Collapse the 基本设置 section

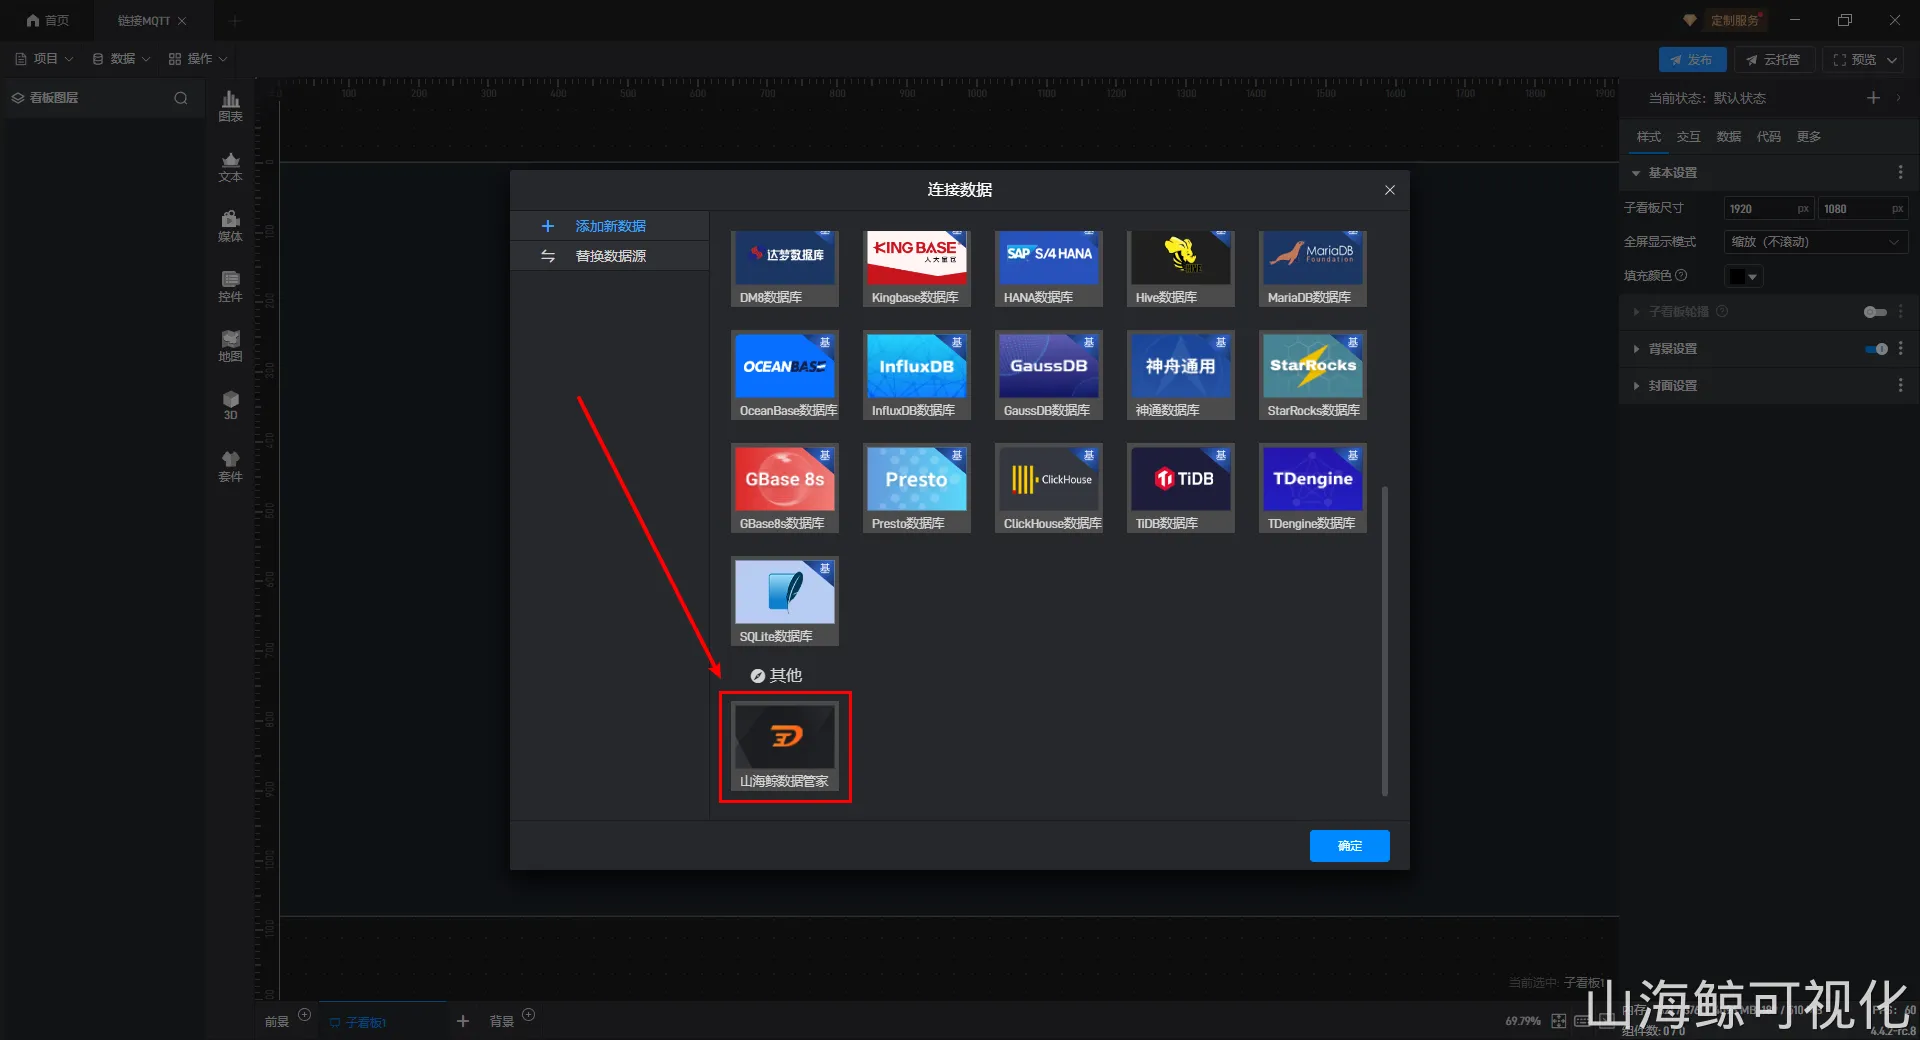point(1636,173)
